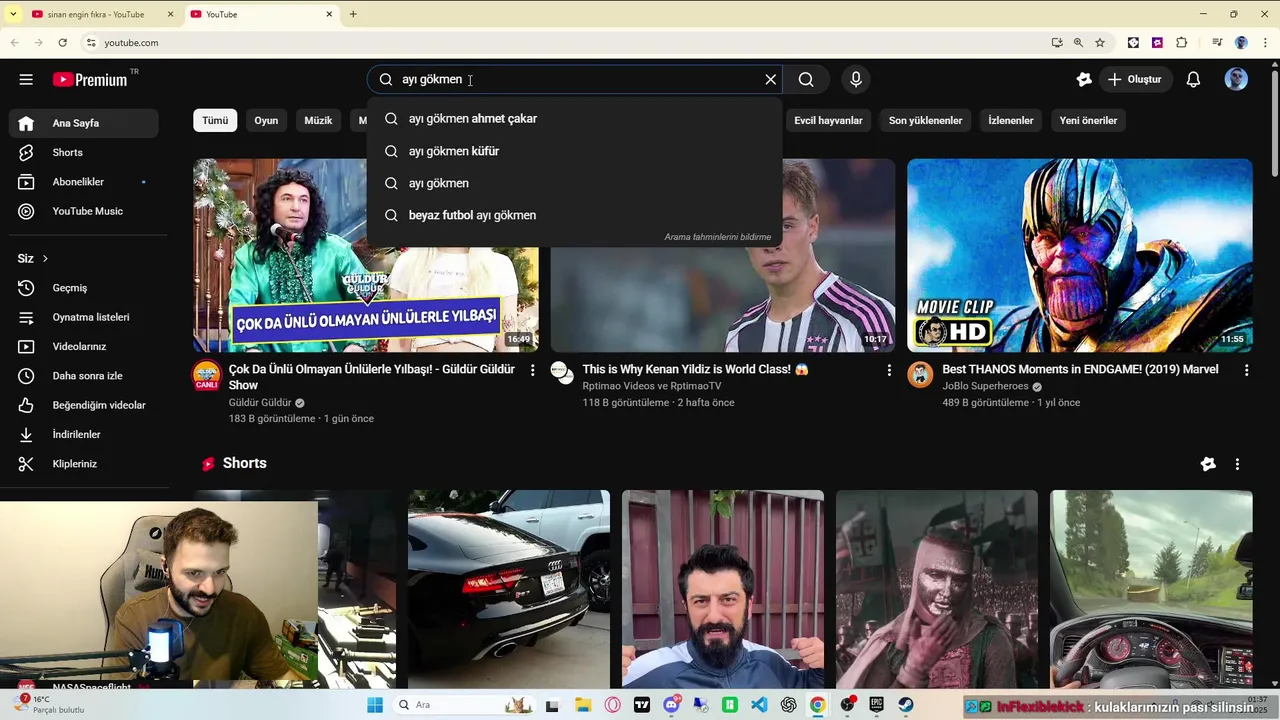Open İndirilenler in the sidebar

[x=84, y=434]
